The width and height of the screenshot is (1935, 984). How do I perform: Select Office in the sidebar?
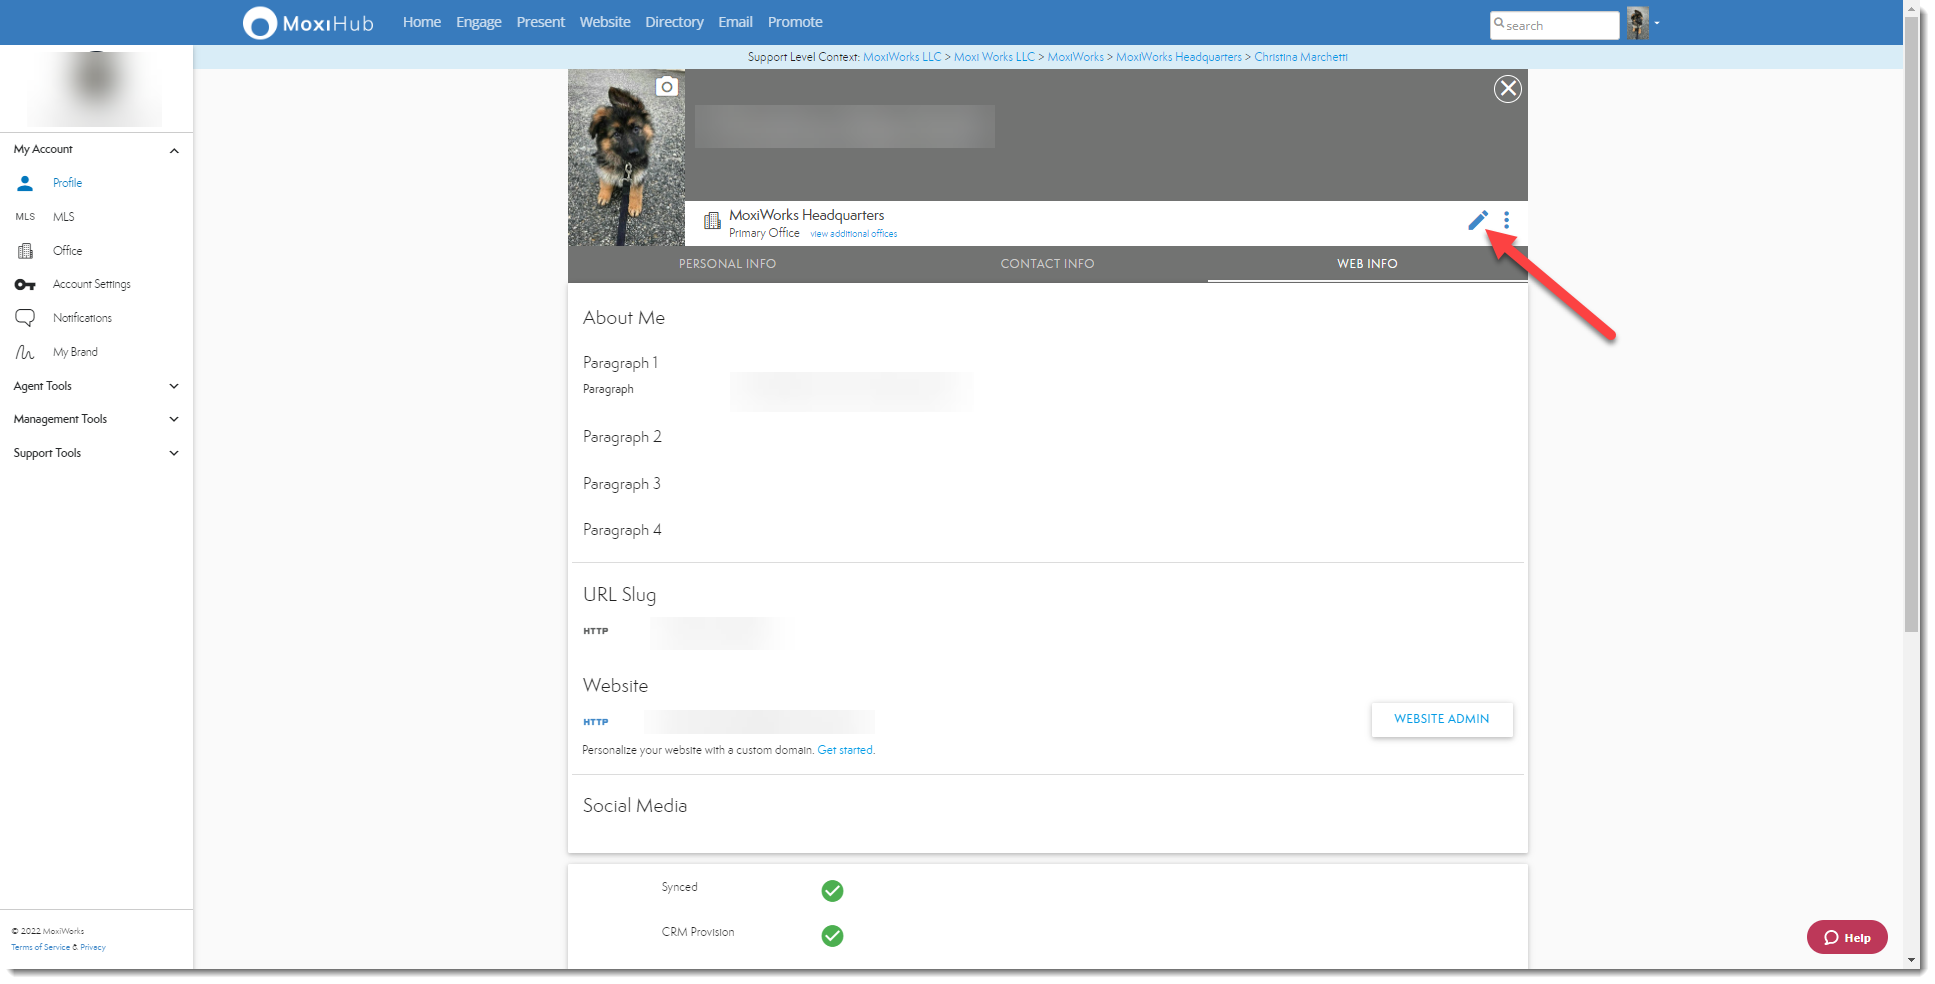(67, 251)
